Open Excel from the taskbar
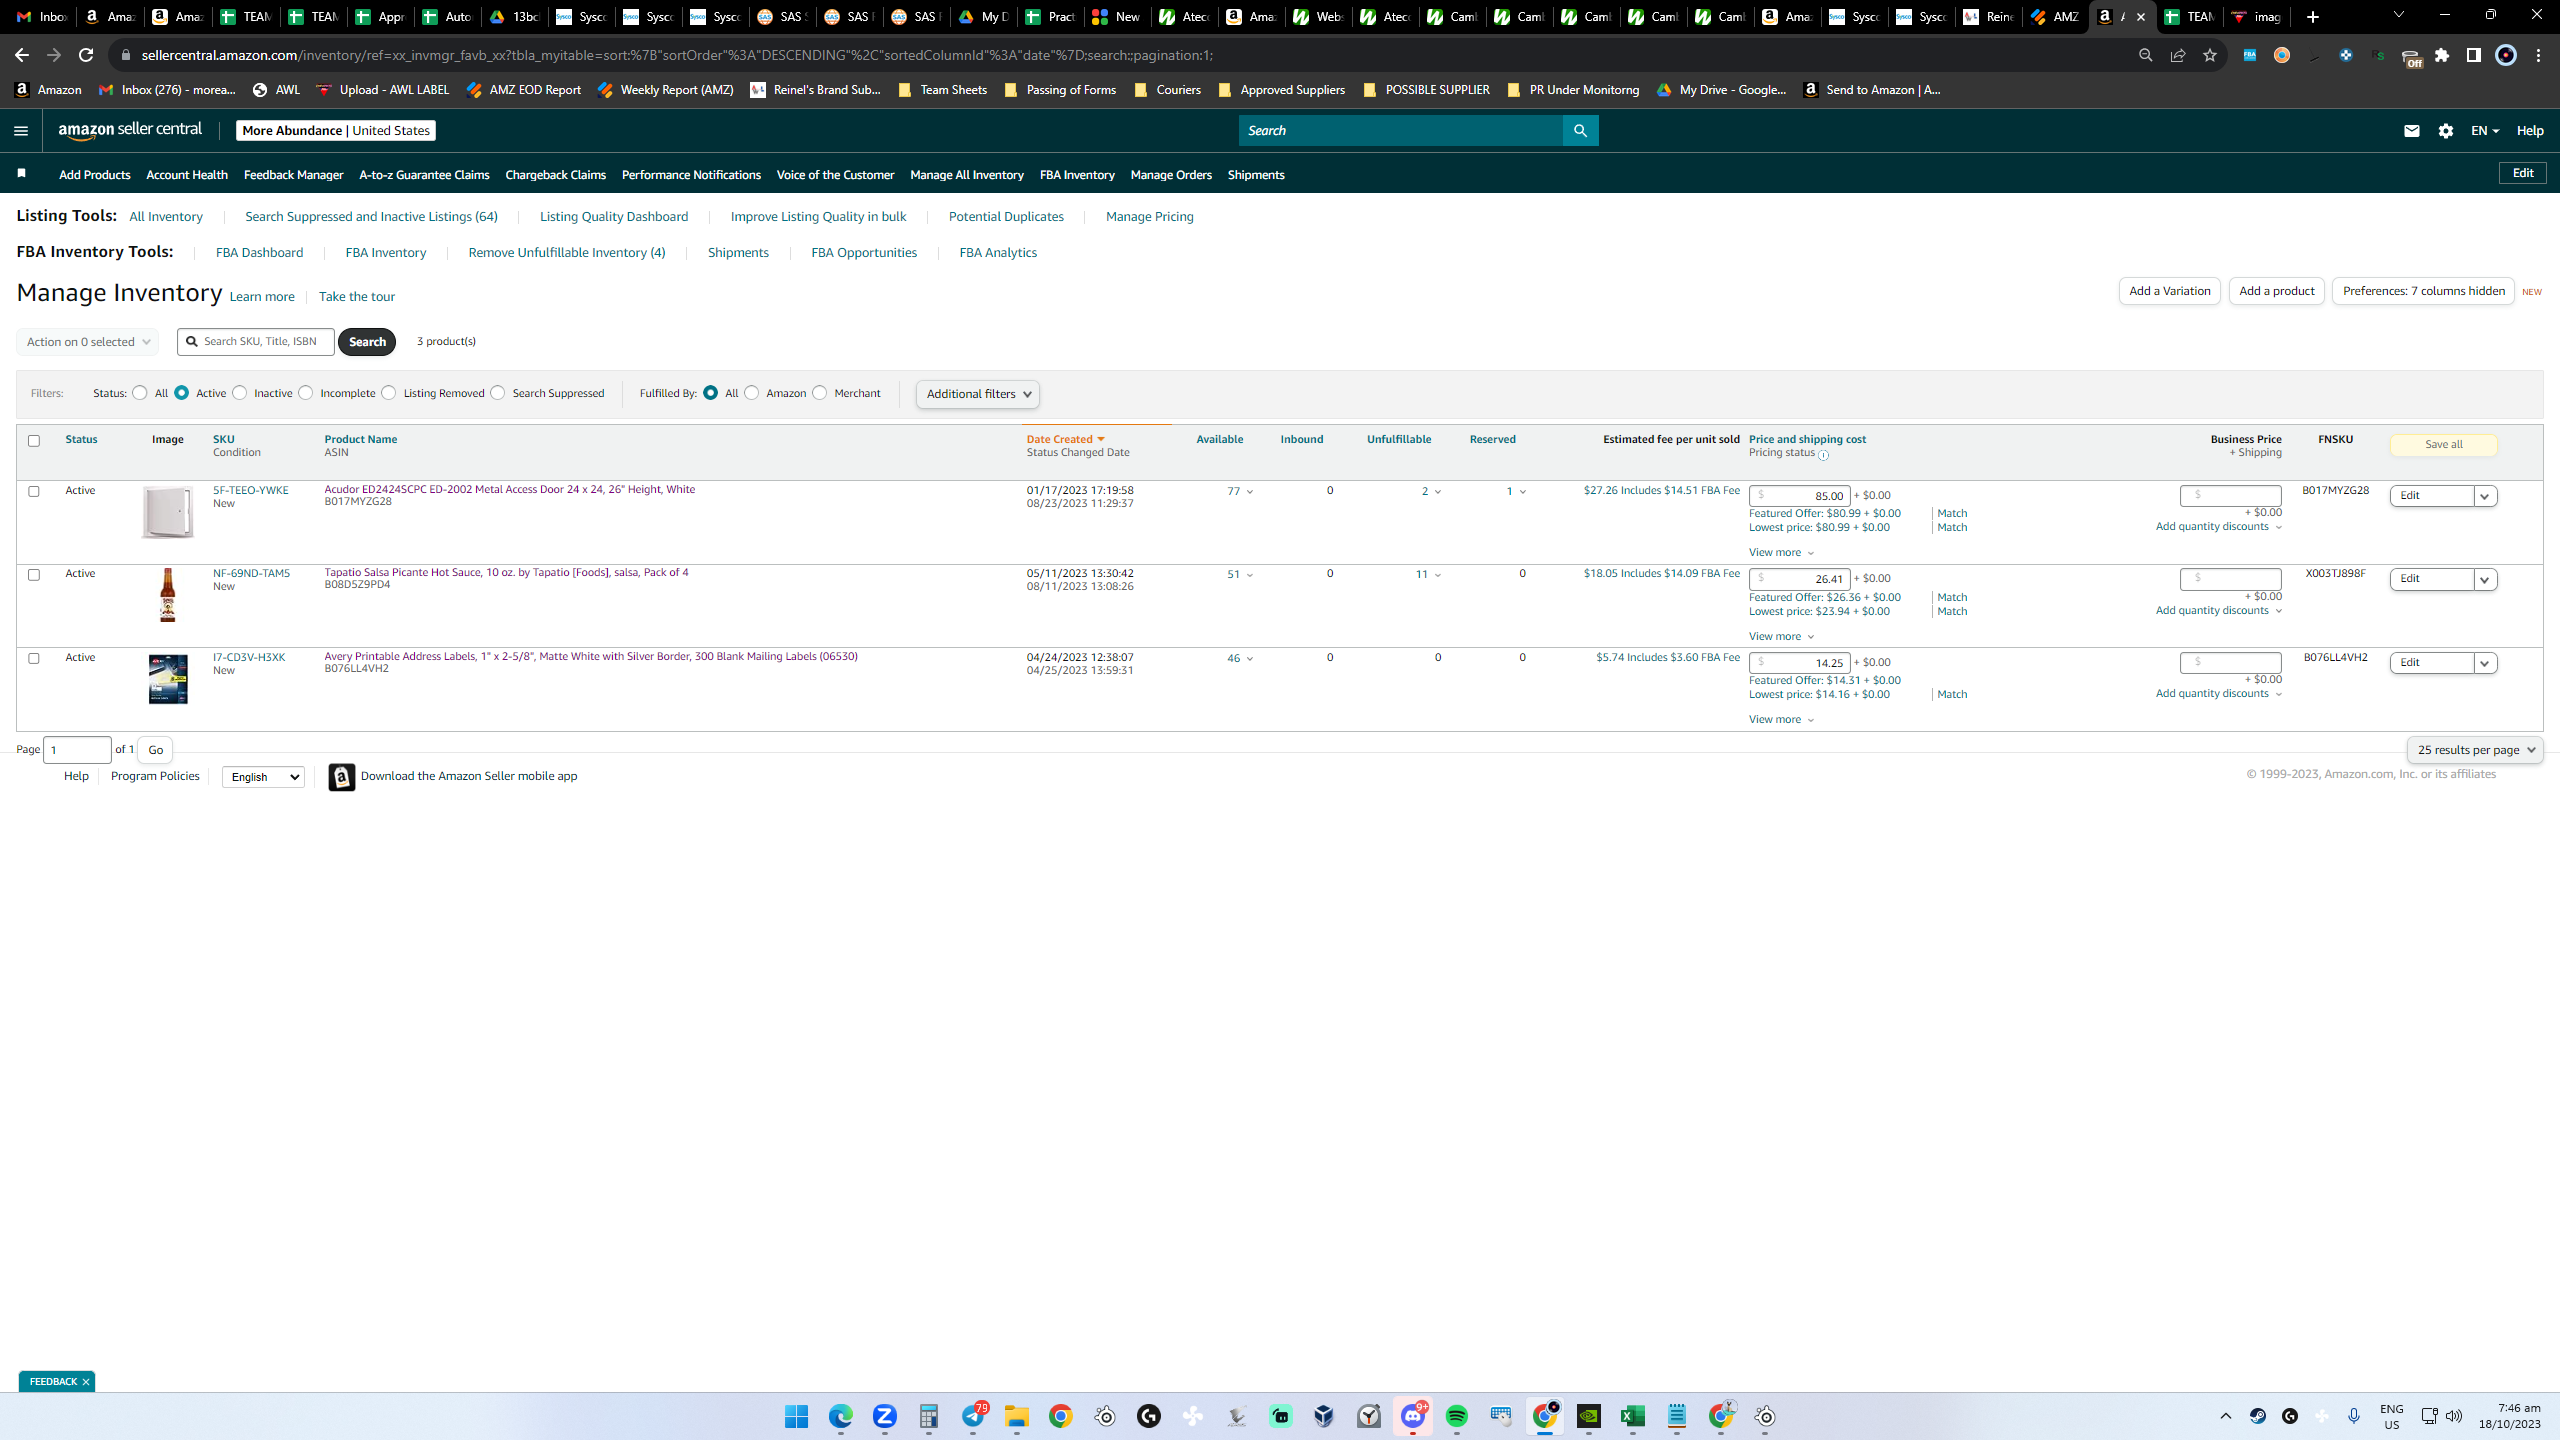 point(1632,1416)
